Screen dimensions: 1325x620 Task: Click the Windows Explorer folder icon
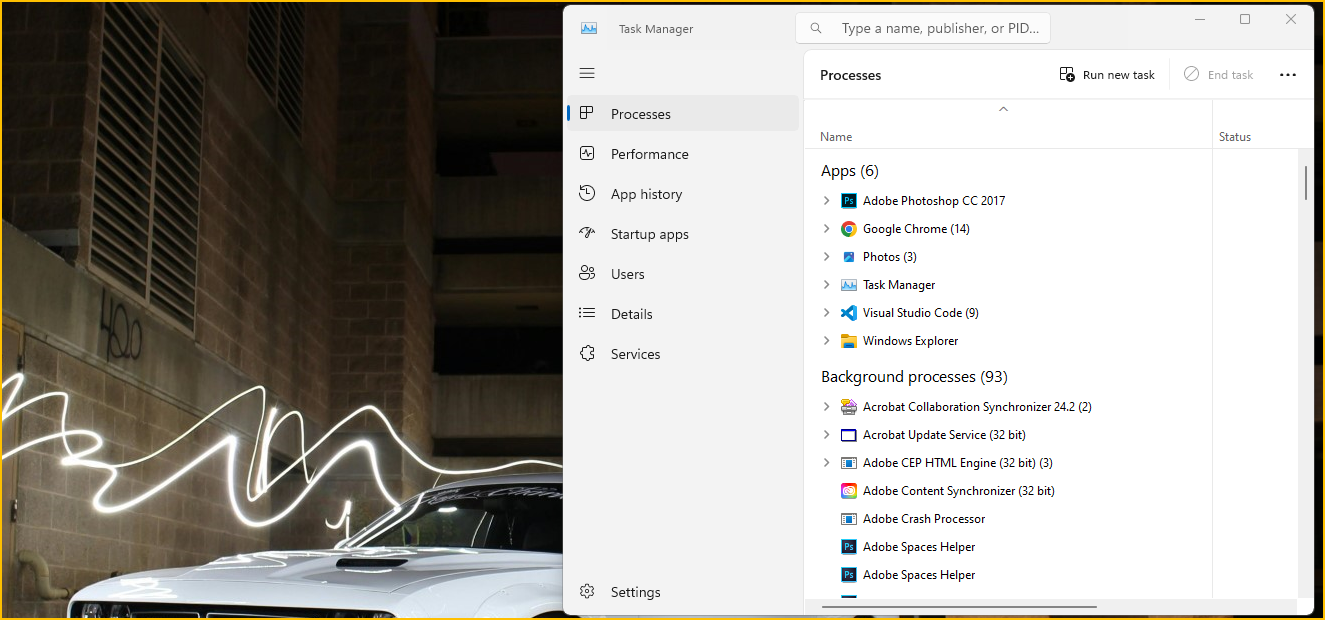[849, 341]
